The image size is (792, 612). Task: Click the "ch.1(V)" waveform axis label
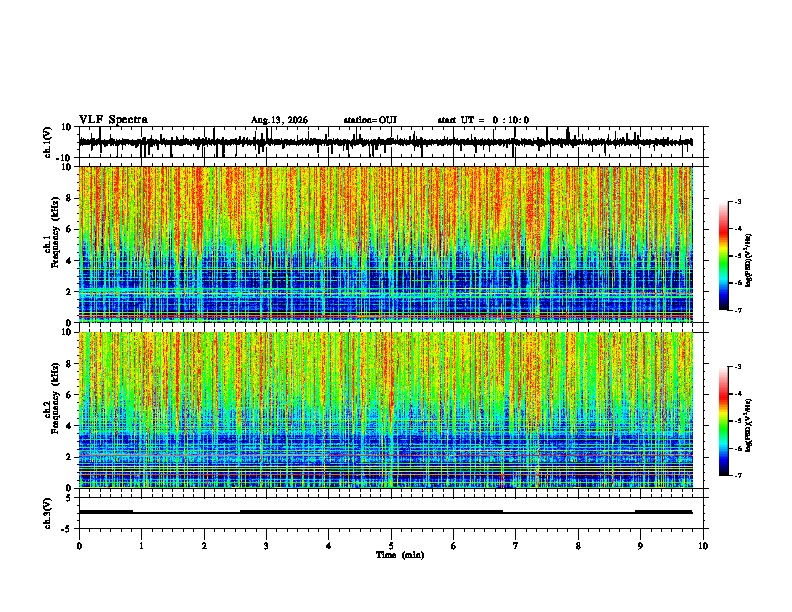click(x=48, y=142)
